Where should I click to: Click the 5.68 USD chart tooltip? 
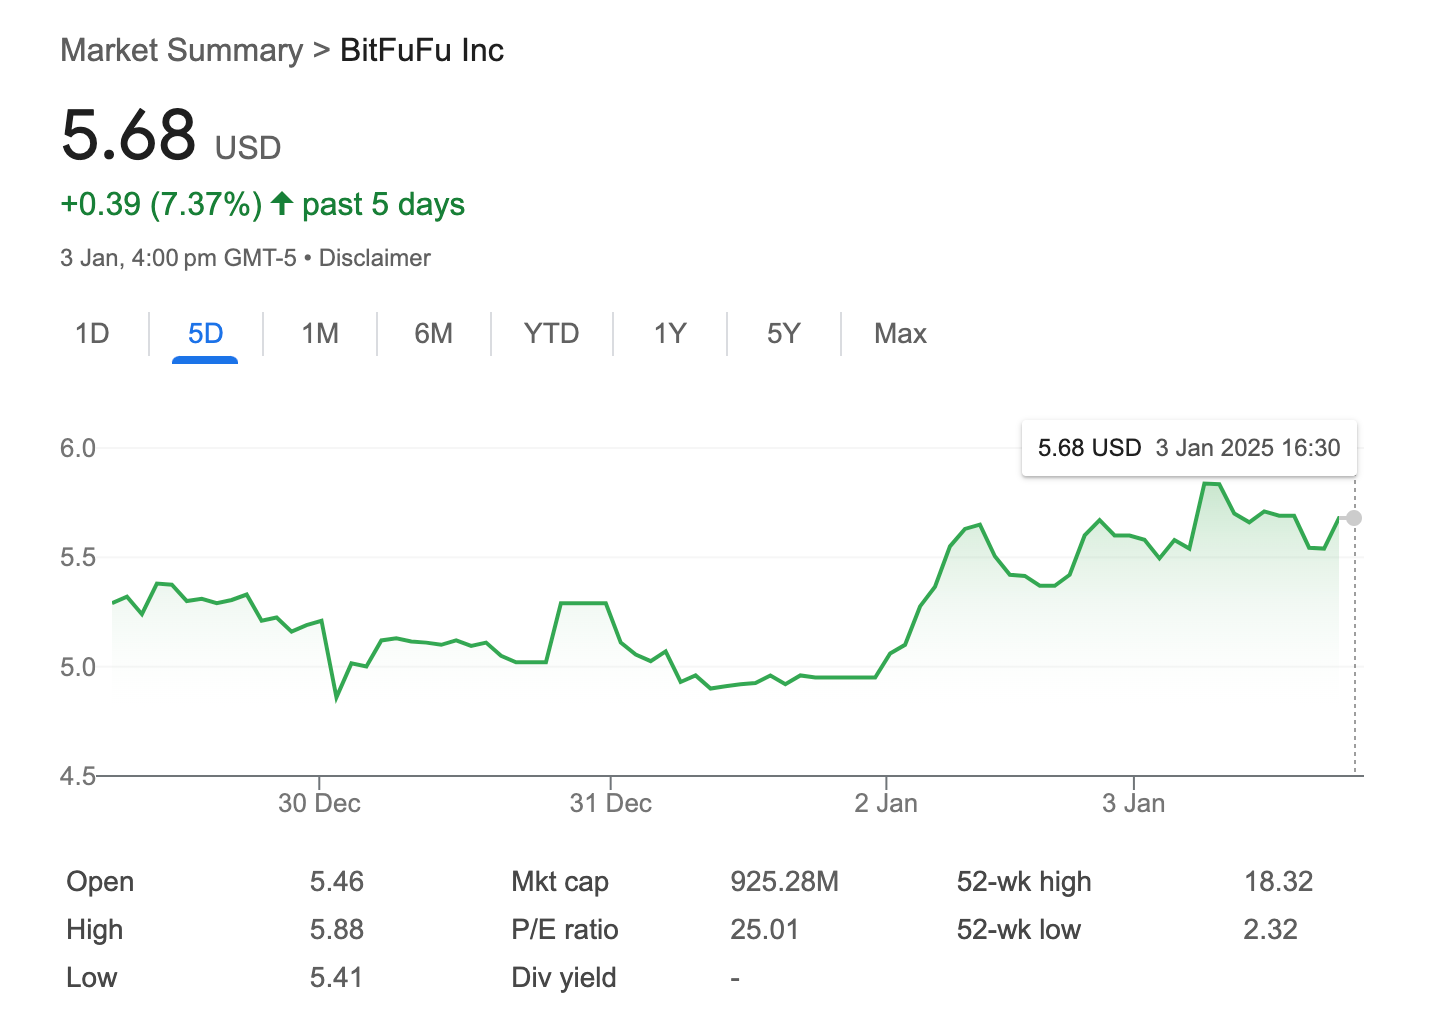[1189, 448]
